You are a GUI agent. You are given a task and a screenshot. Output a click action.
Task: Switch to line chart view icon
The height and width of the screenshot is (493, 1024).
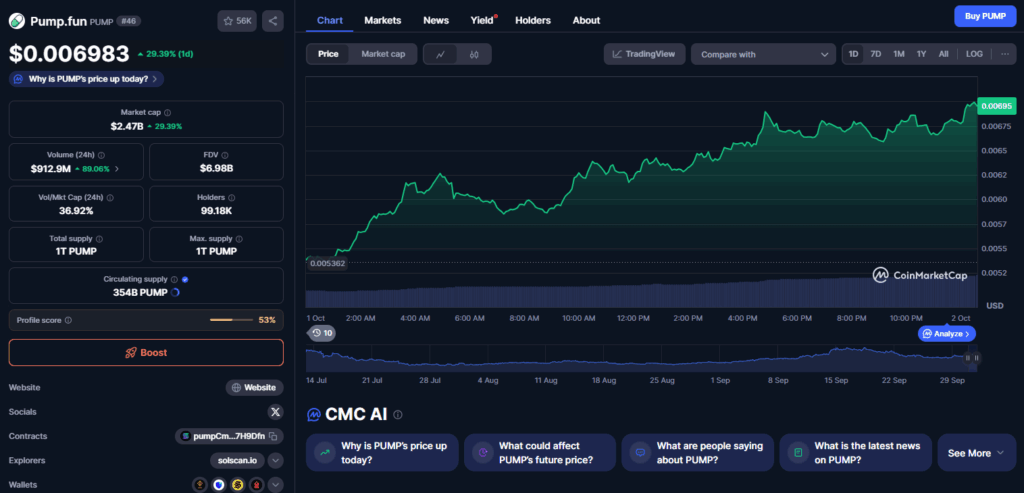(440, 54)
